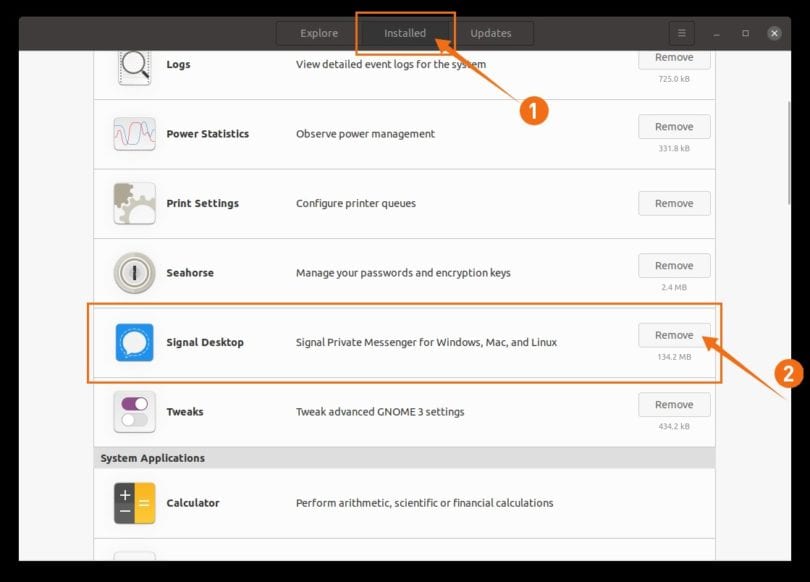The image size is (810, 582).
Task: Open the hamburger menu
Action: click(681, 32)
